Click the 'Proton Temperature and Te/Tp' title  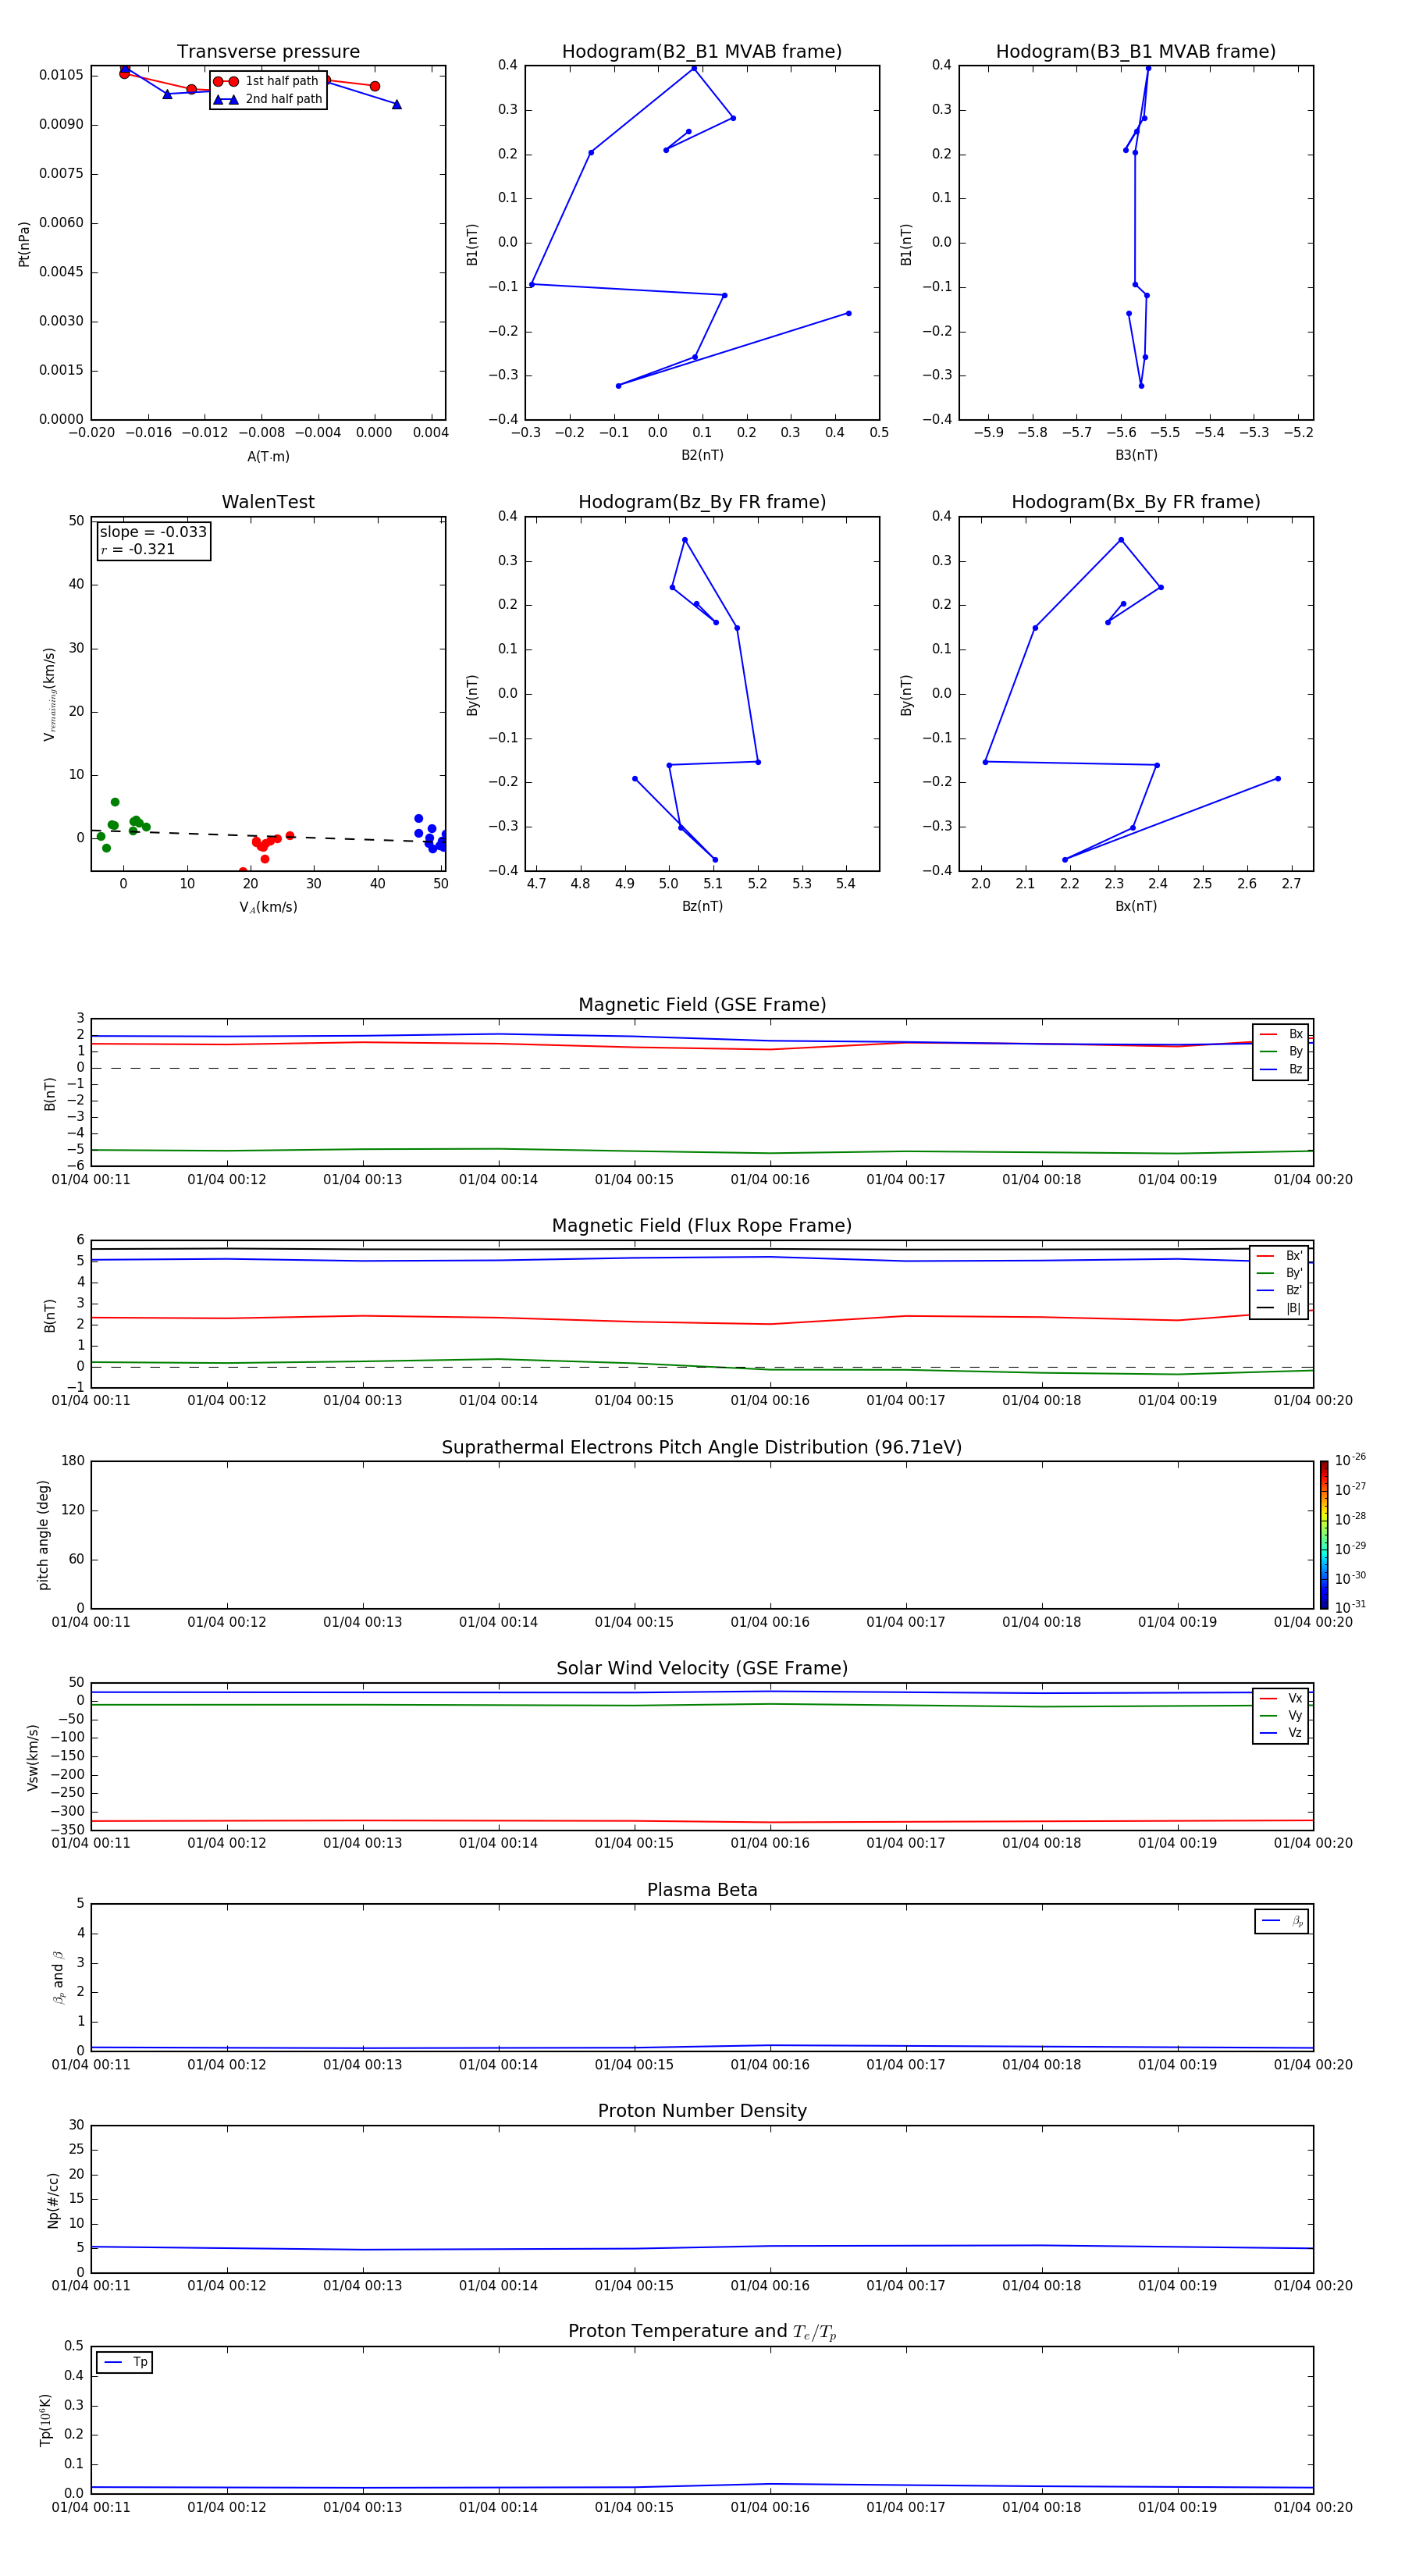coord(702,2332)
